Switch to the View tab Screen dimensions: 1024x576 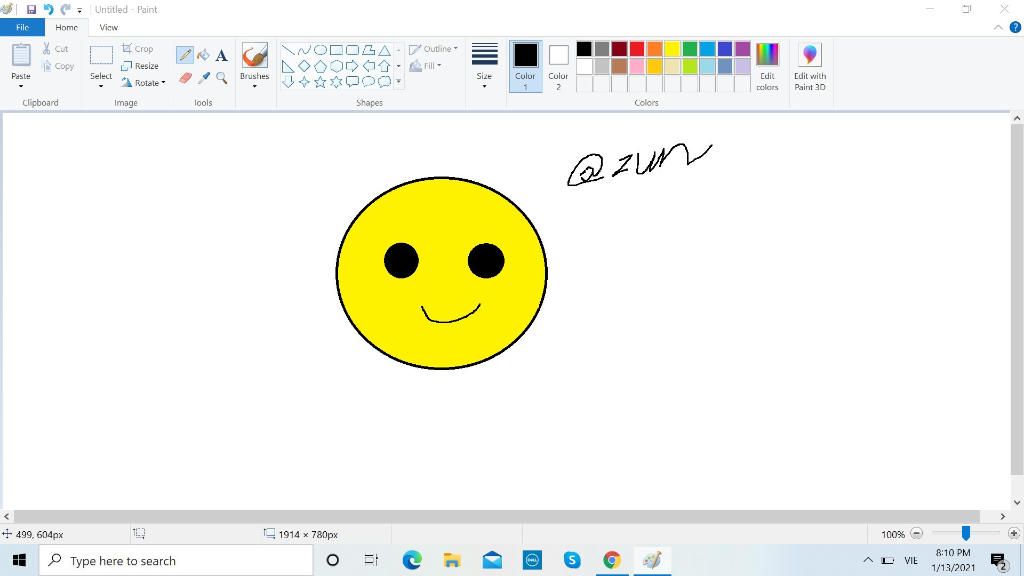coord(108,27)
